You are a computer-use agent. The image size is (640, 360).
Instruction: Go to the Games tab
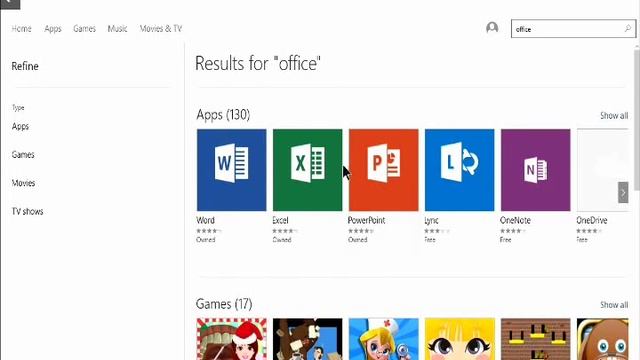(84, 29)
